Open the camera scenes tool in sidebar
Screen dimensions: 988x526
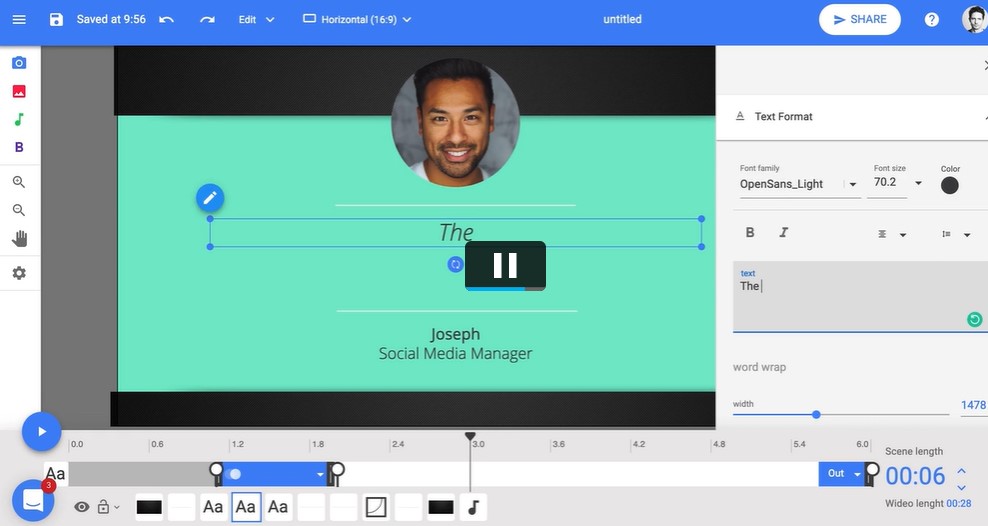pyautogui.click(x=19, y=63)
